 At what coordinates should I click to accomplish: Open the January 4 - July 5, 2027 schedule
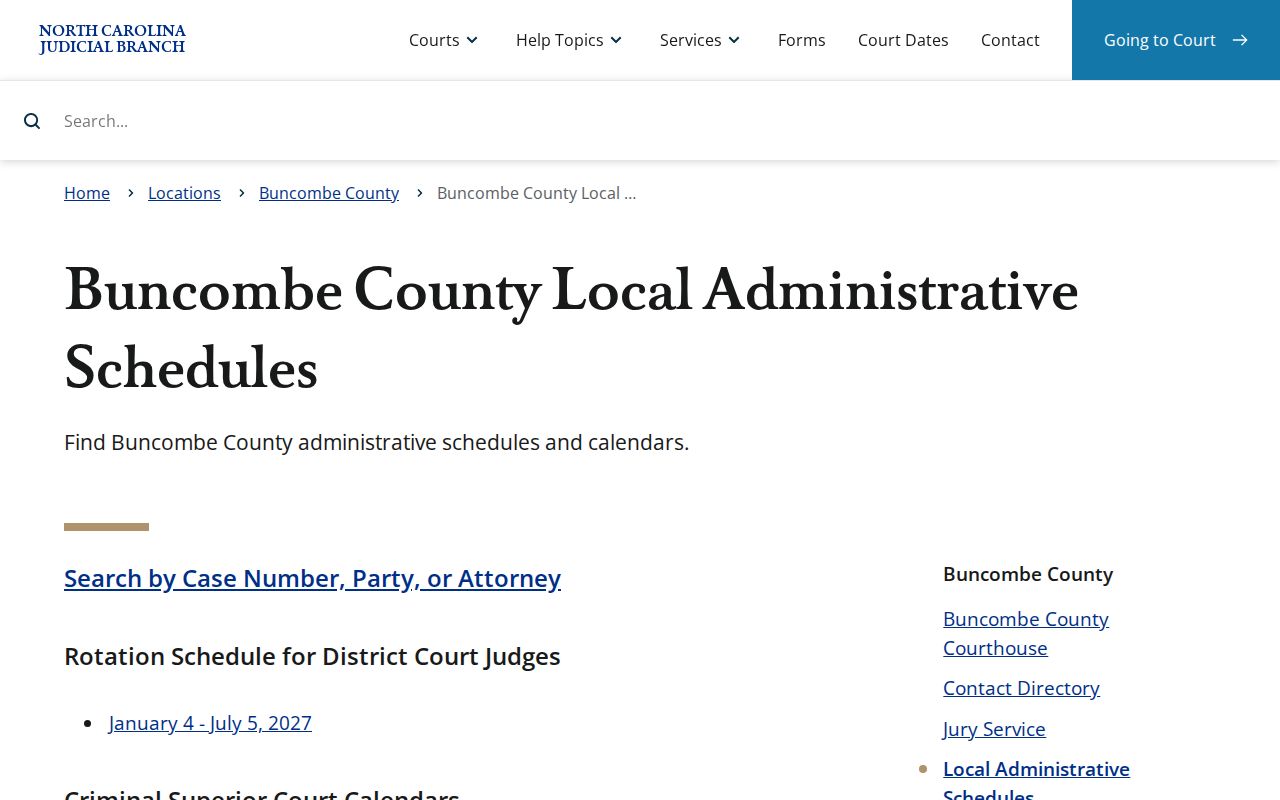click(x=210, y=723)
